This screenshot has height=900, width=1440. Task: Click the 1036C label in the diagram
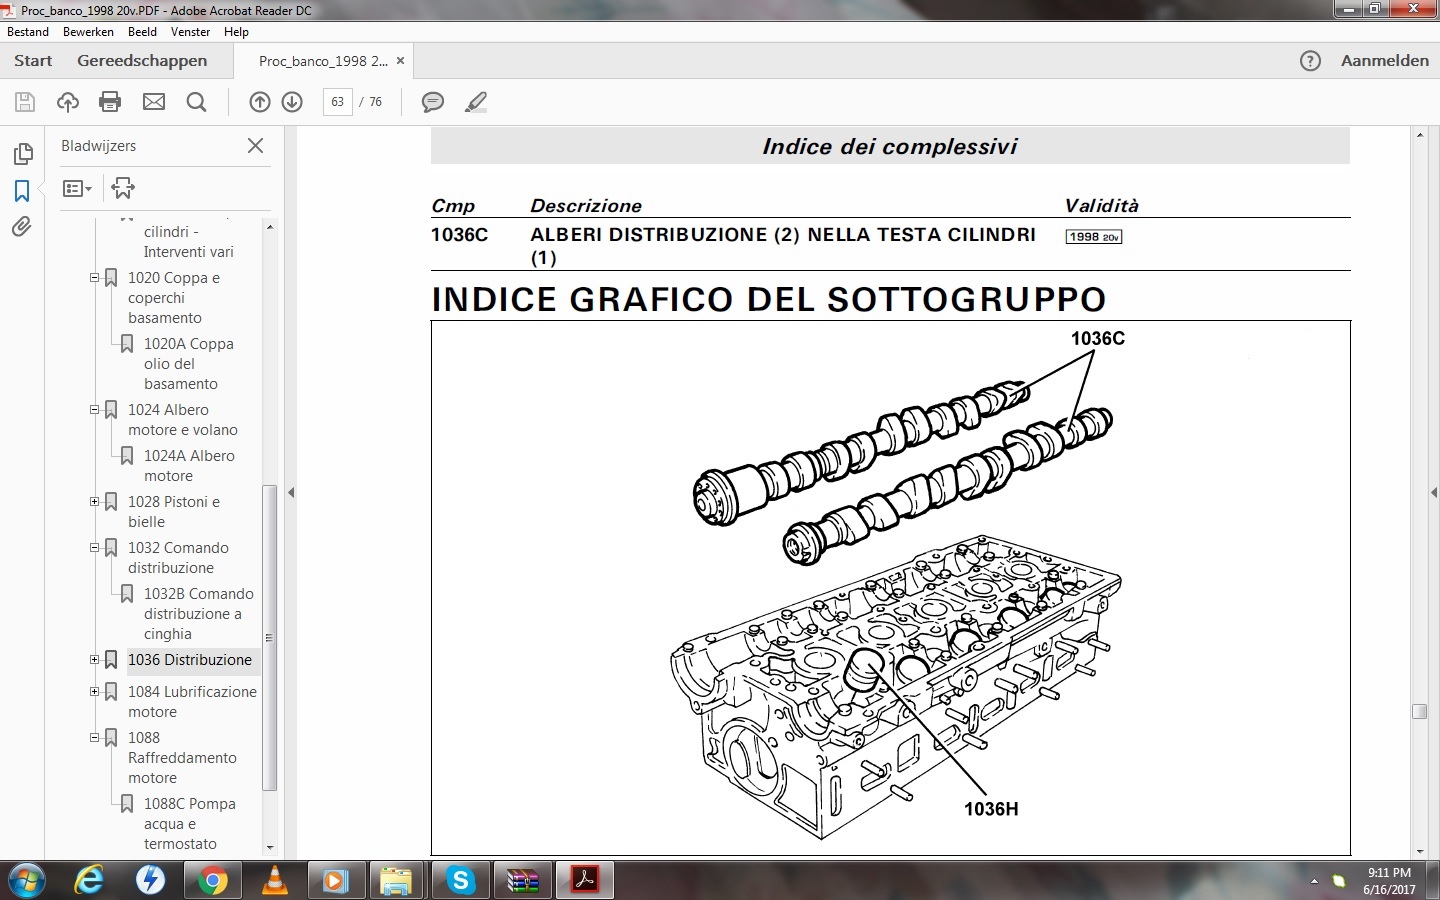pyautogui.click(x=1097, y=339)
